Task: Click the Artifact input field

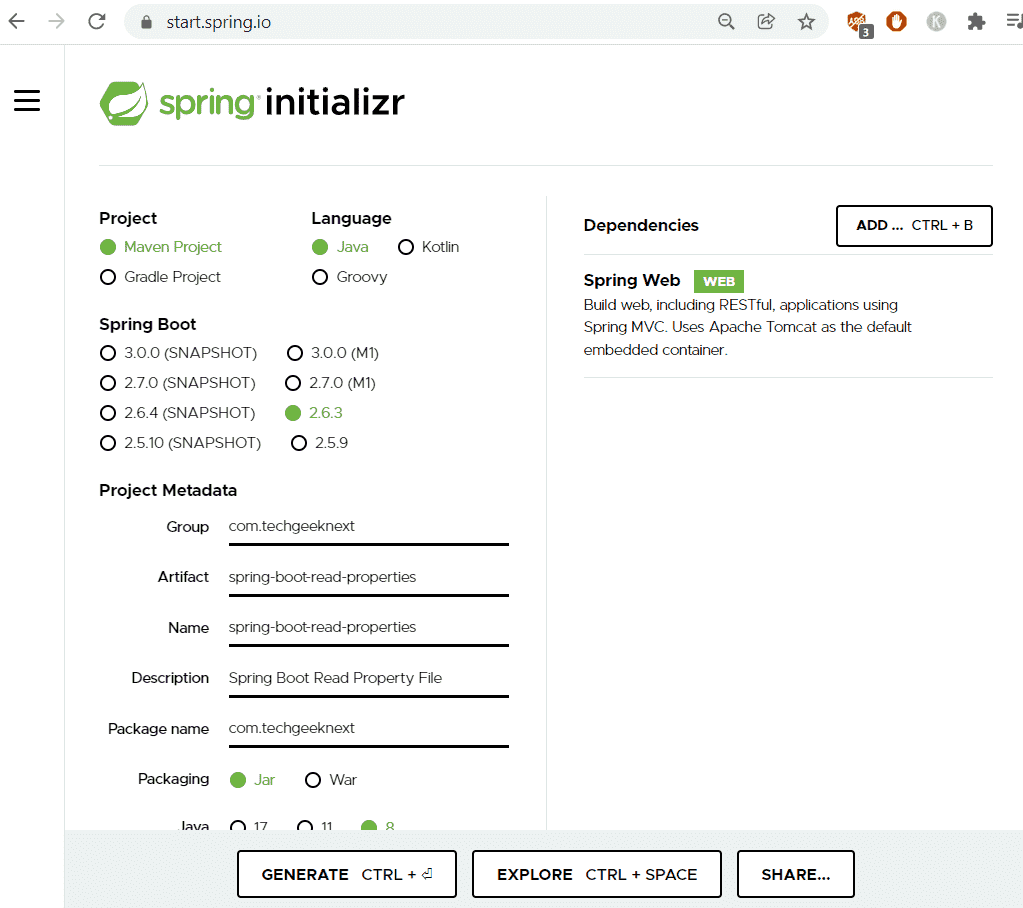Action: click(369, 578)
